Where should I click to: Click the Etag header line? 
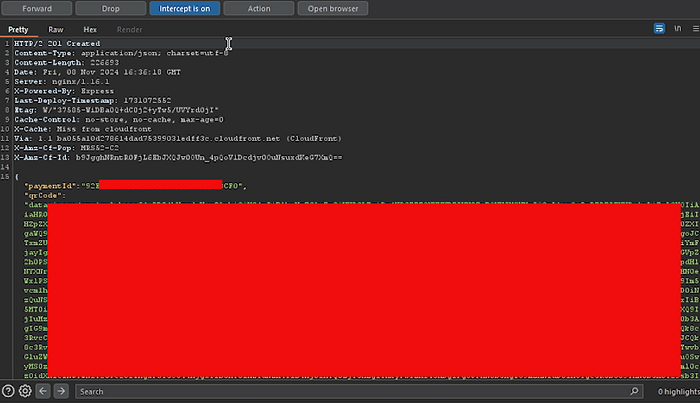(117, 110)
